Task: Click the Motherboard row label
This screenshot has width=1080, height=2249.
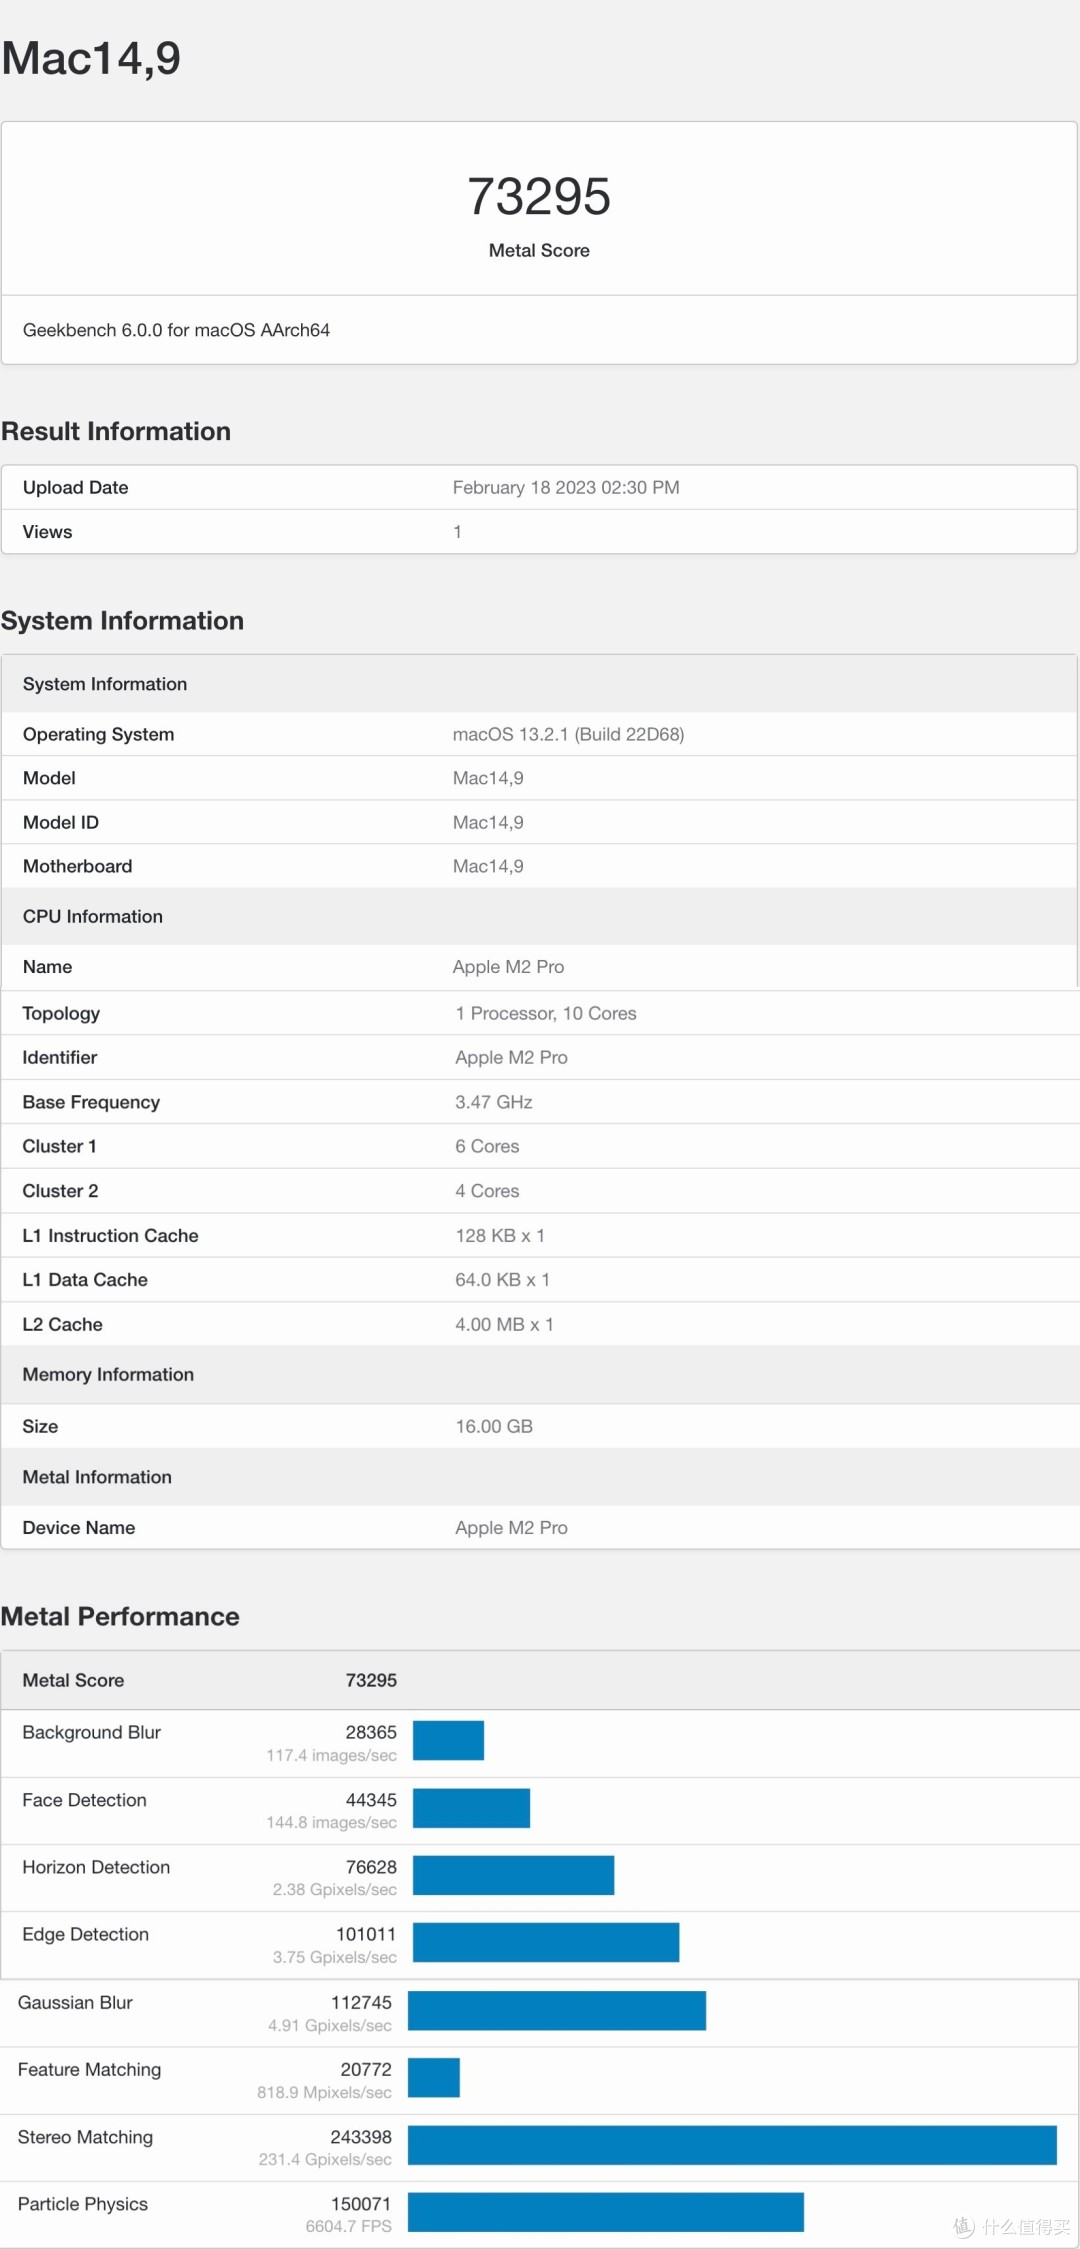Action: pos(77,866)
